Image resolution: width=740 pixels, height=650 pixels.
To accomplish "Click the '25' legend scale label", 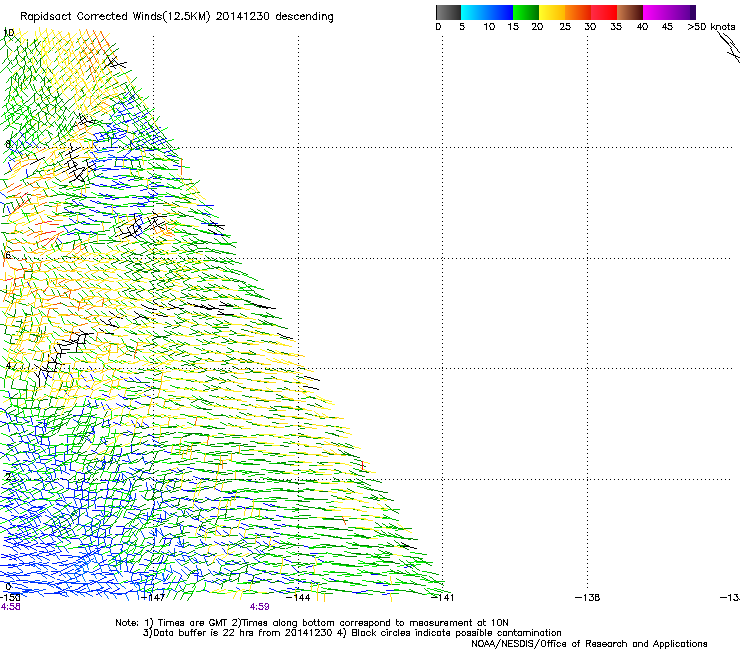I will tap(565, 27).
